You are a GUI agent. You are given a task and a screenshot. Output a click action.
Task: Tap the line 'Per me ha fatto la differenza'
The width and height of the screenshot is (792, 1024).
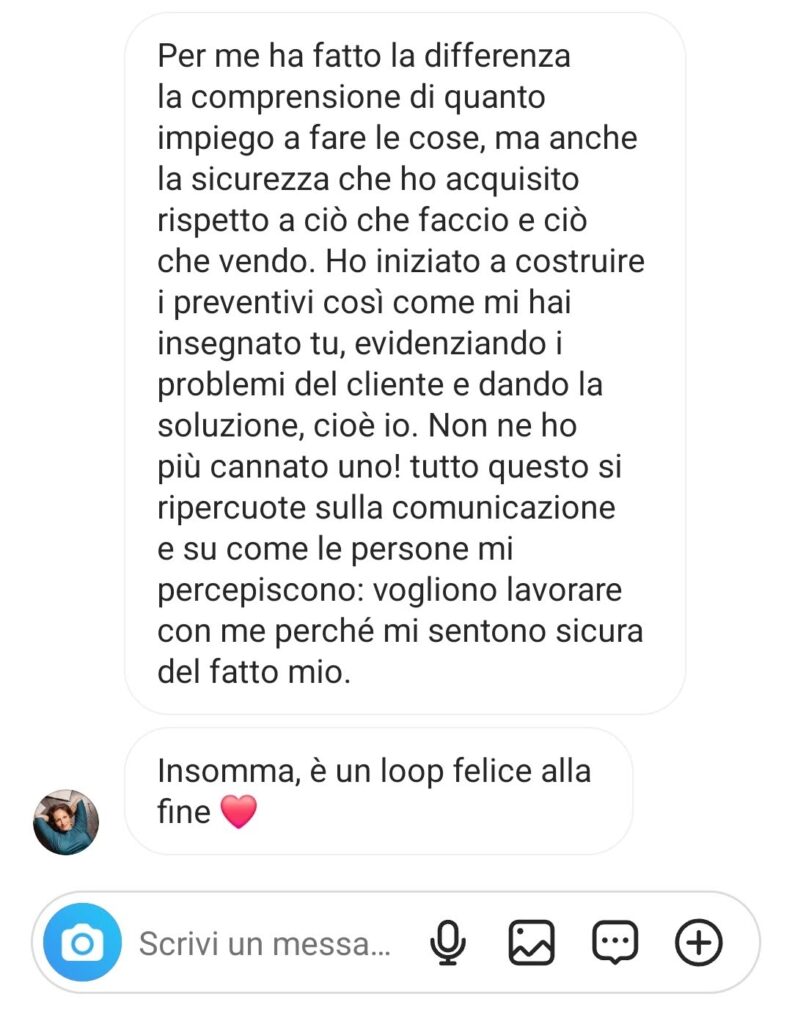point(364,56)
